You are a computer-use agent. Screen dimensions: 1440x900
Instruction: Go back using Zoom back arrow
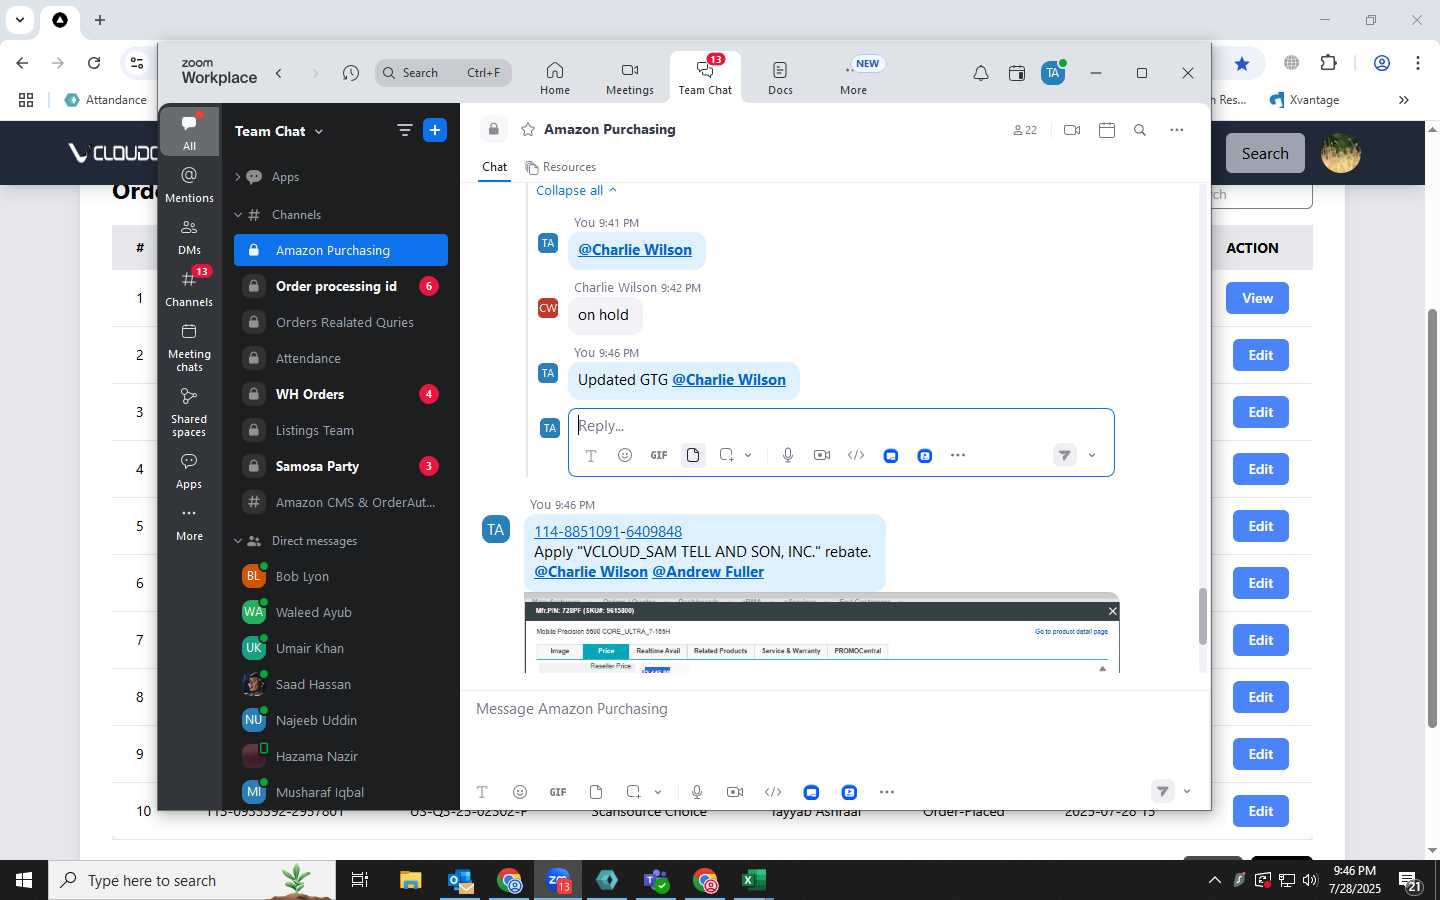279,73
